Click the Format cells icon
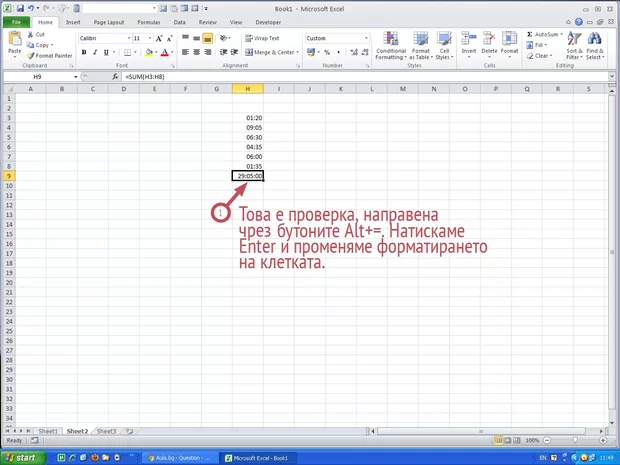 (x=509, y=40)
